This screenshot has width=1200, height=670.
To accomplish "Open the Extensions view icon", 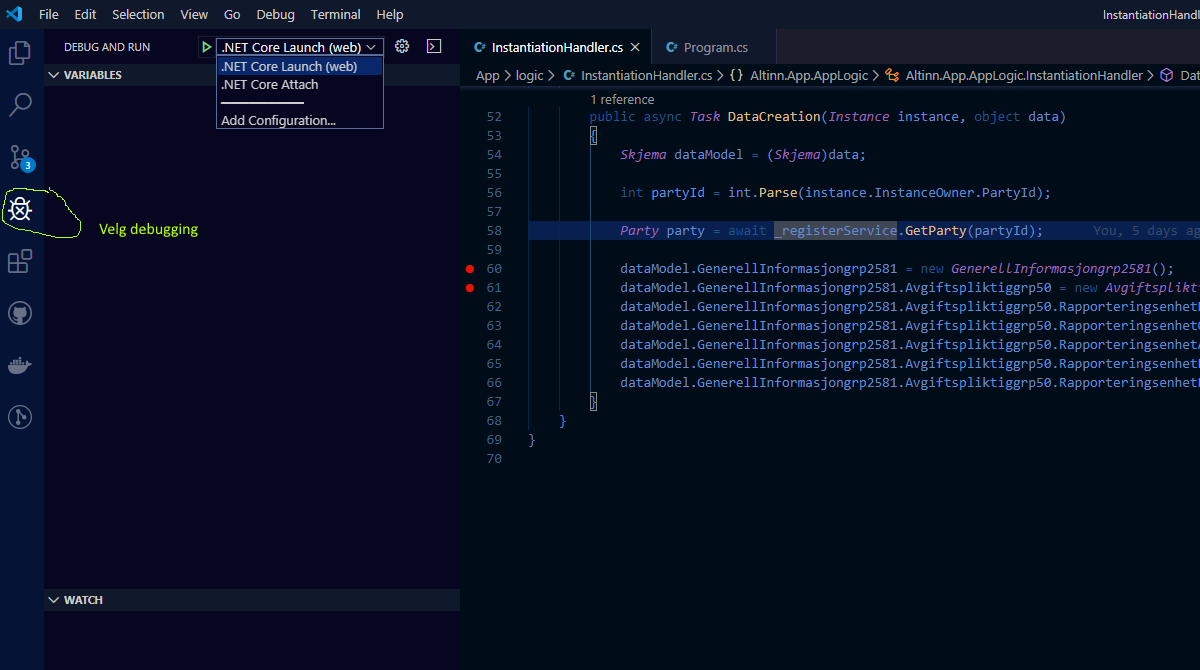I will (20, 262).
